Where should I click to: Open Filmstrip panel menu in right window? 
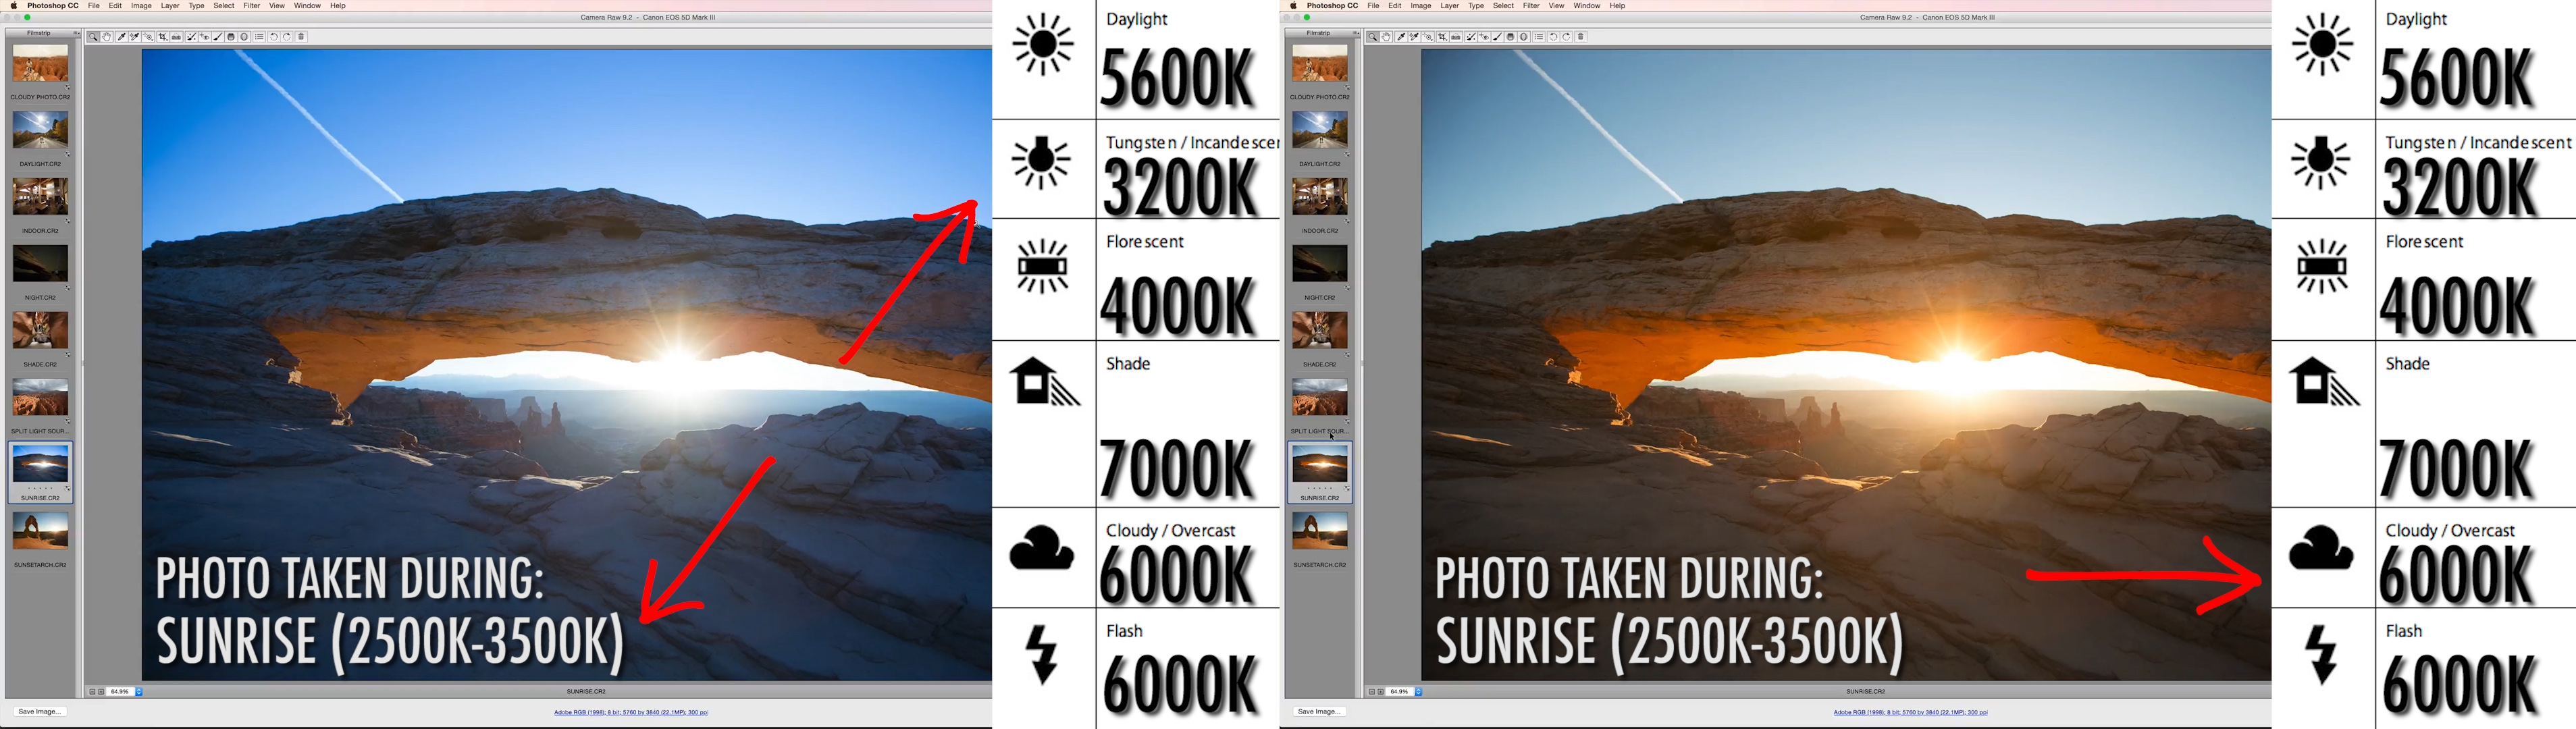(x=1357, y=33)
